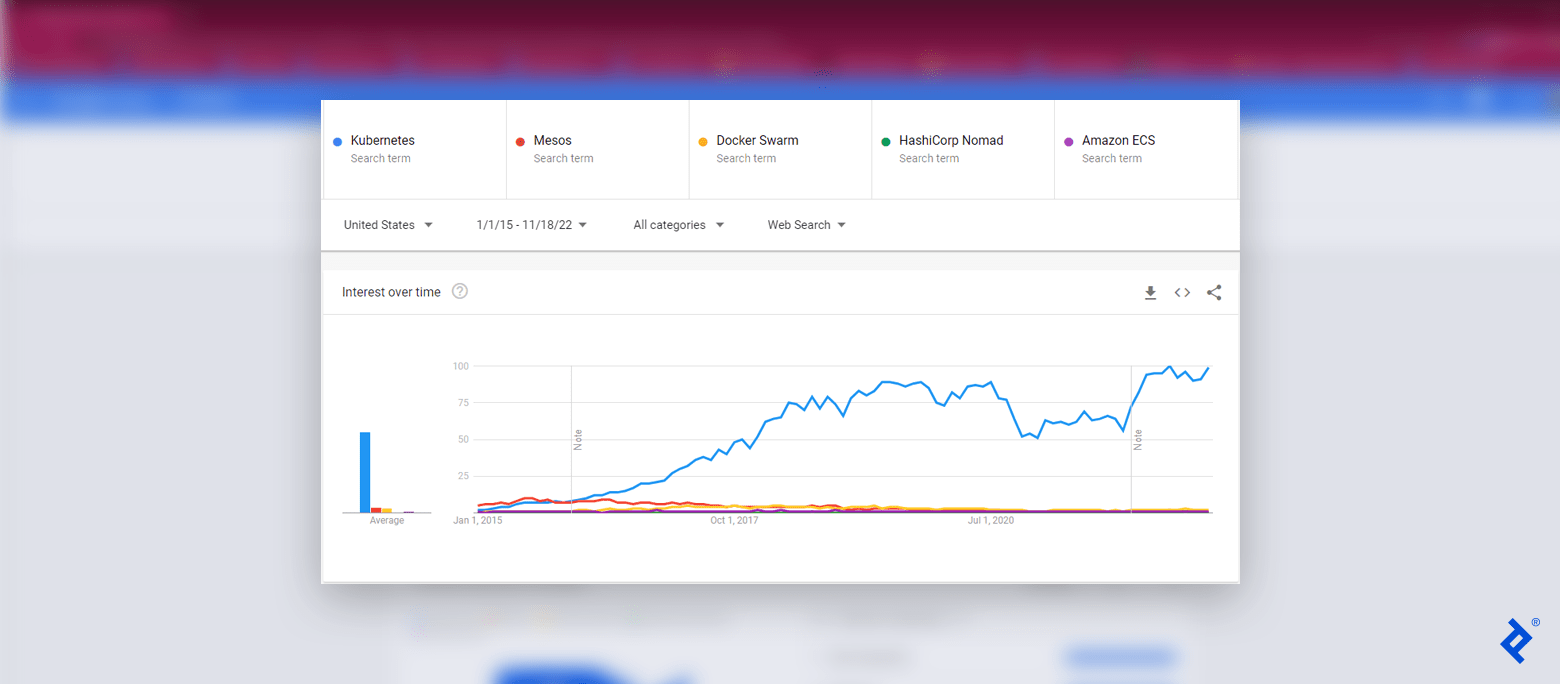Click the red Mesos color dot

pyautogui.click(x=519, y=141)
